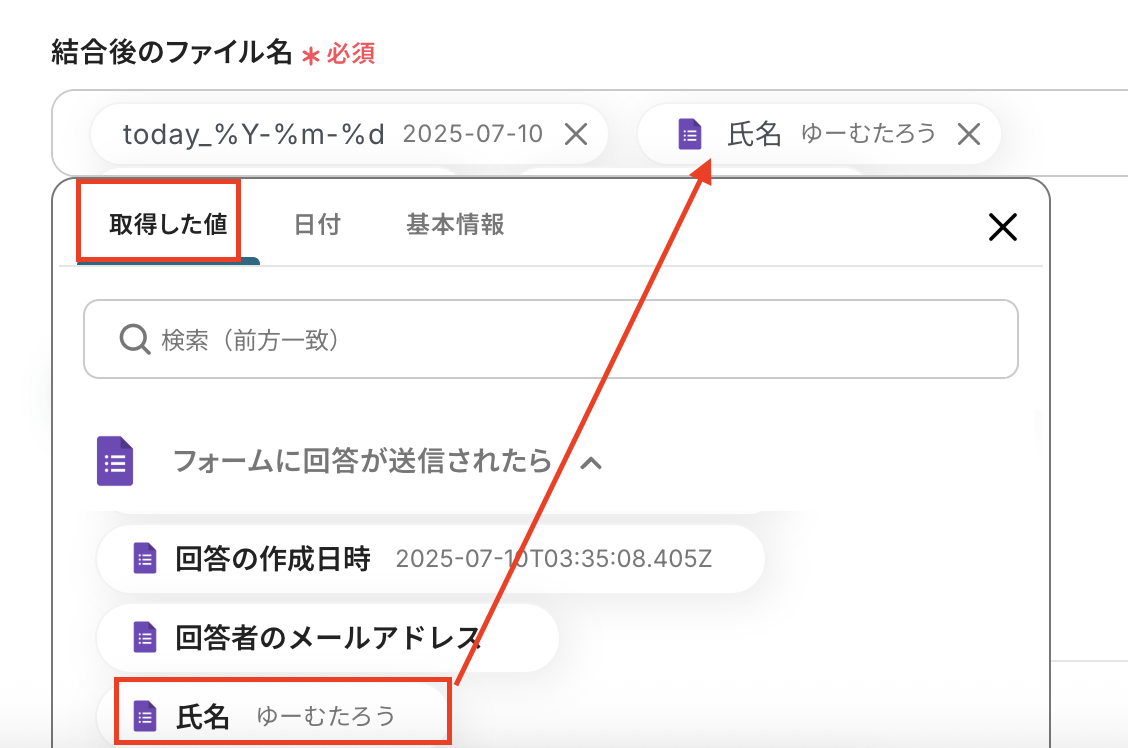Click the magnifier icon in the search box
The height and width of the screenshot is (748, 1128).
click(135, 340)
